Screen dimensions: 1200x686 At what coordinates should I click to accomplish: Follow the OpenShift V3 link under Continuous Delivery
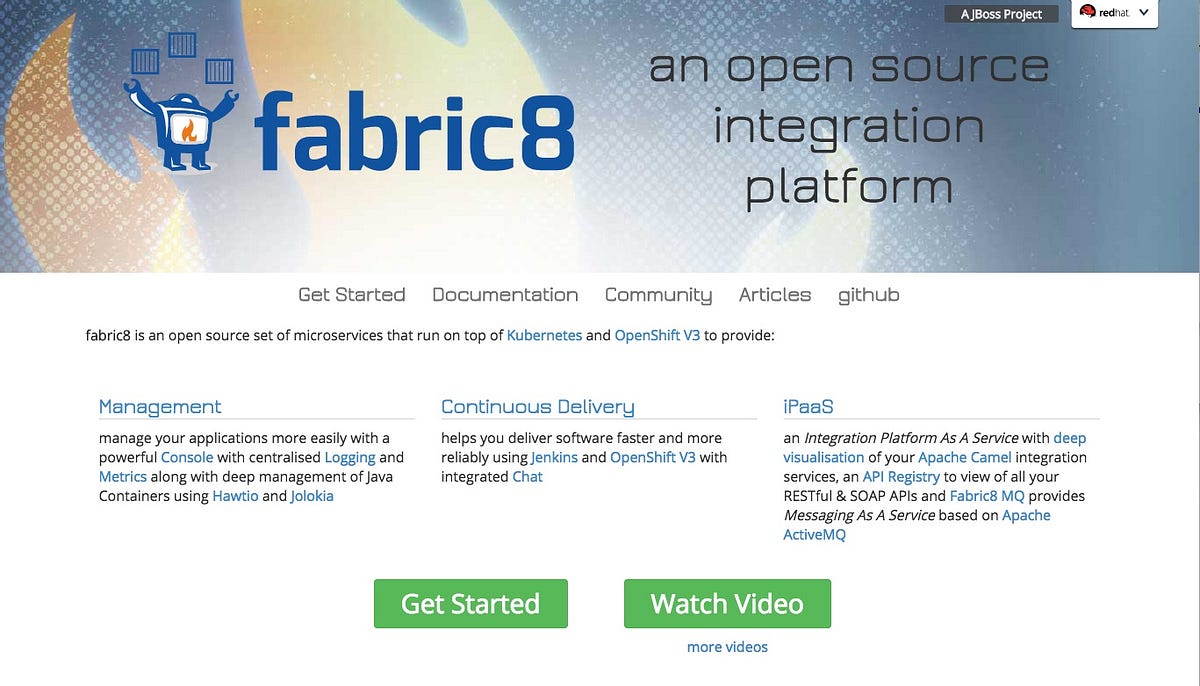point(653,457)
